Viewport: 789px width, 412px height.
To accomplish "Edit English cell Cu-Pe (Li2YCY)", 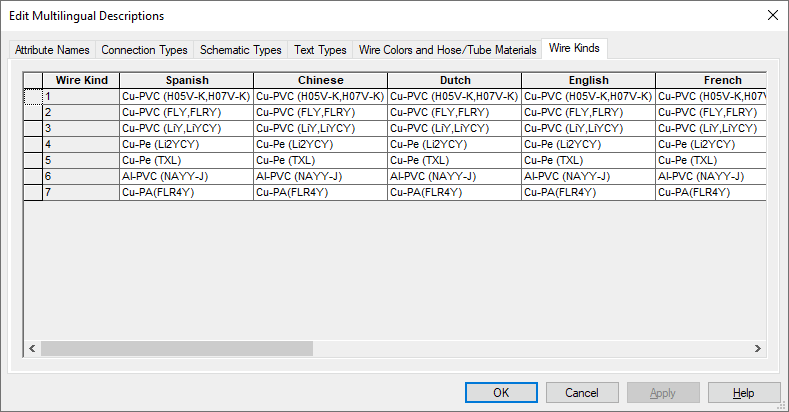I will (589, 144).
